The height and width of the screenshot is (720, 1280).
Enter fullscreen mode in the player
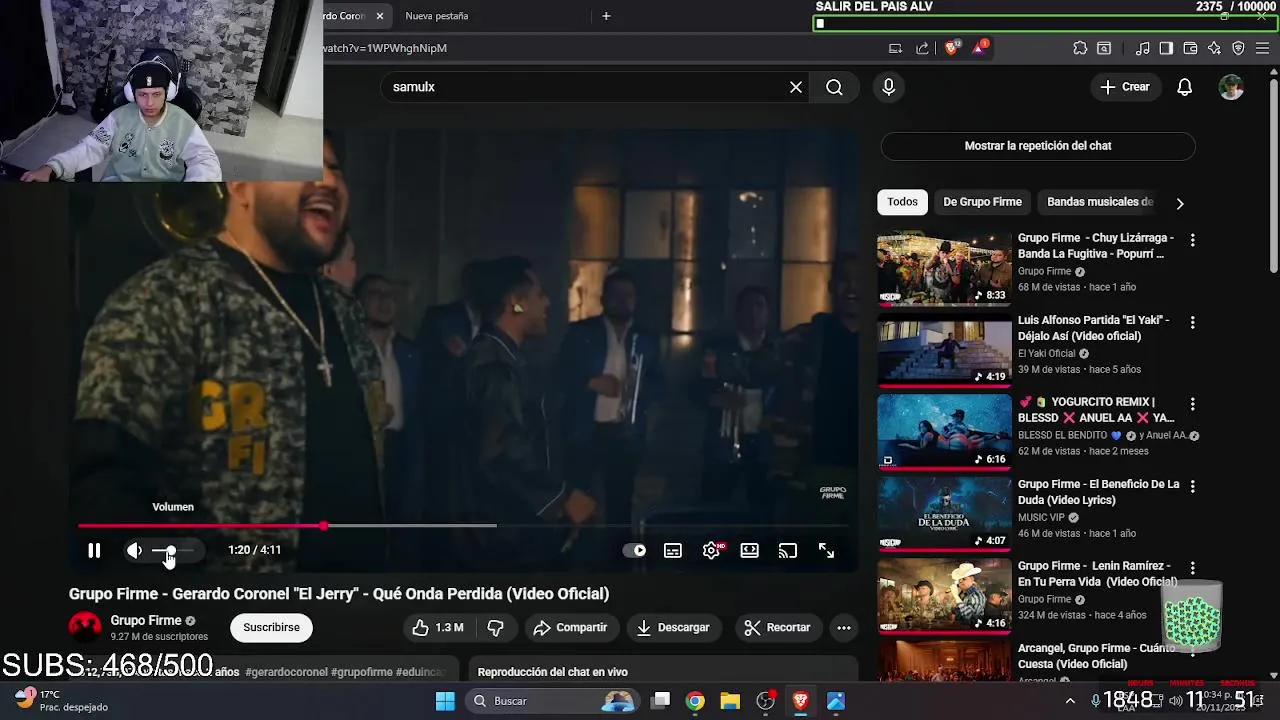(826, 550)
